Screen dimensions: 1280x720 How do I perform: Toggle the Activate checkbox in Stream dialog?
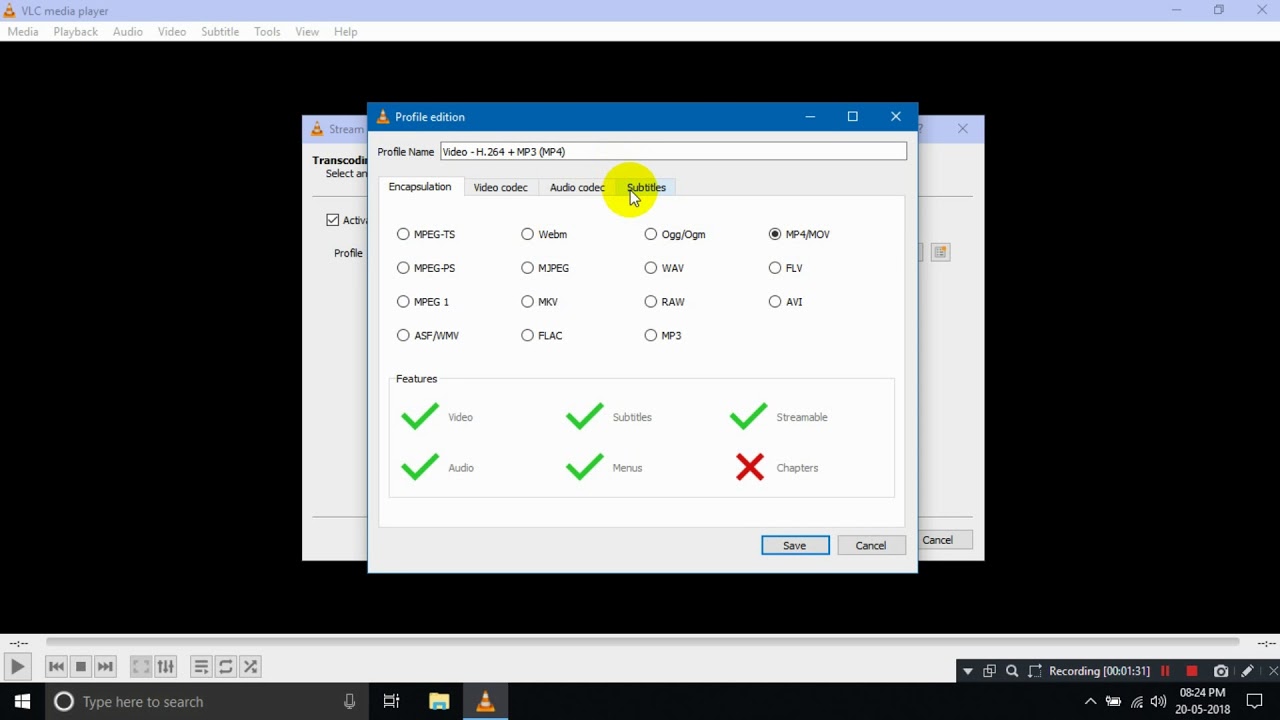pos(332,220)
